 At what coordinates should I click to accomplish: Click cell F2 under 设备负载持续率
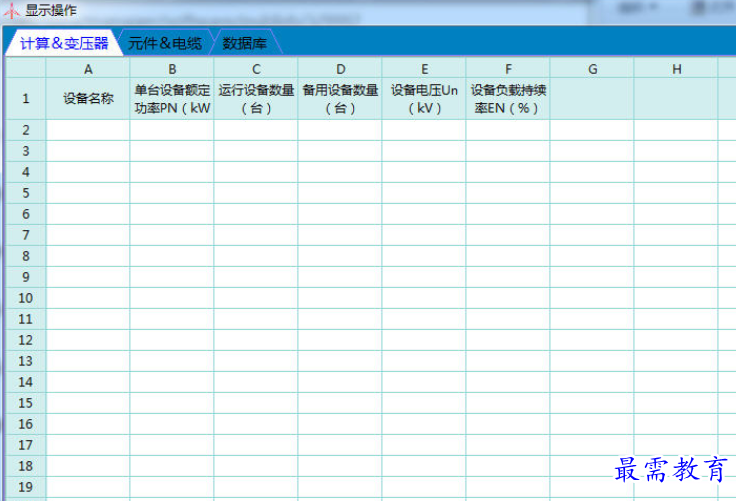coord(508,130)
